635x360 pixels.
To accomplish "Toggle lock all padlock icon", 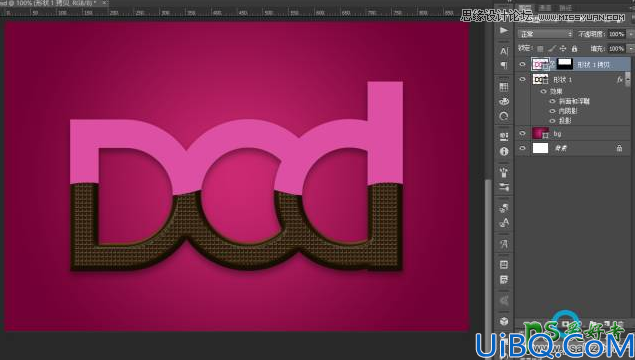I will coord(574,49).
